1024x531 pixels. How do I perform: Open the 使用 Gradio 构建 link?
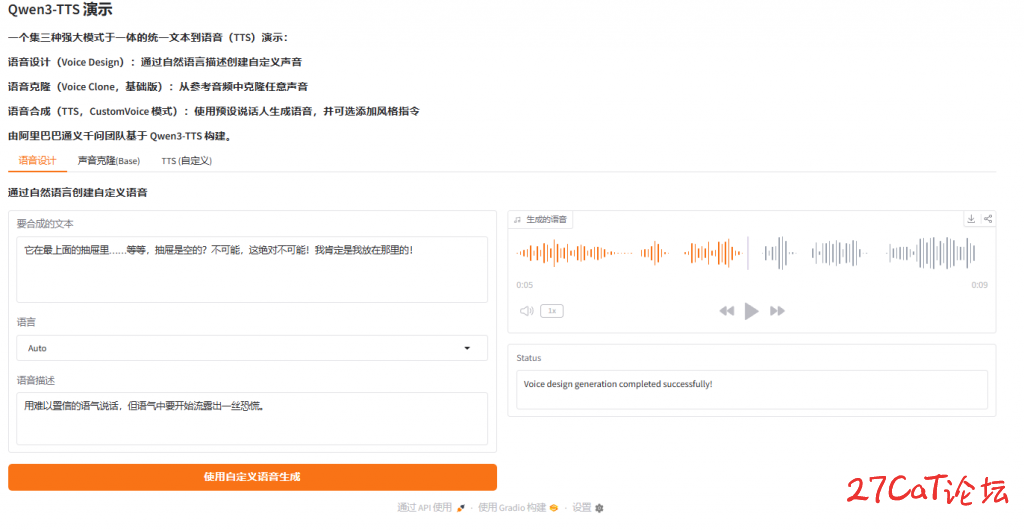click(518, 507)
